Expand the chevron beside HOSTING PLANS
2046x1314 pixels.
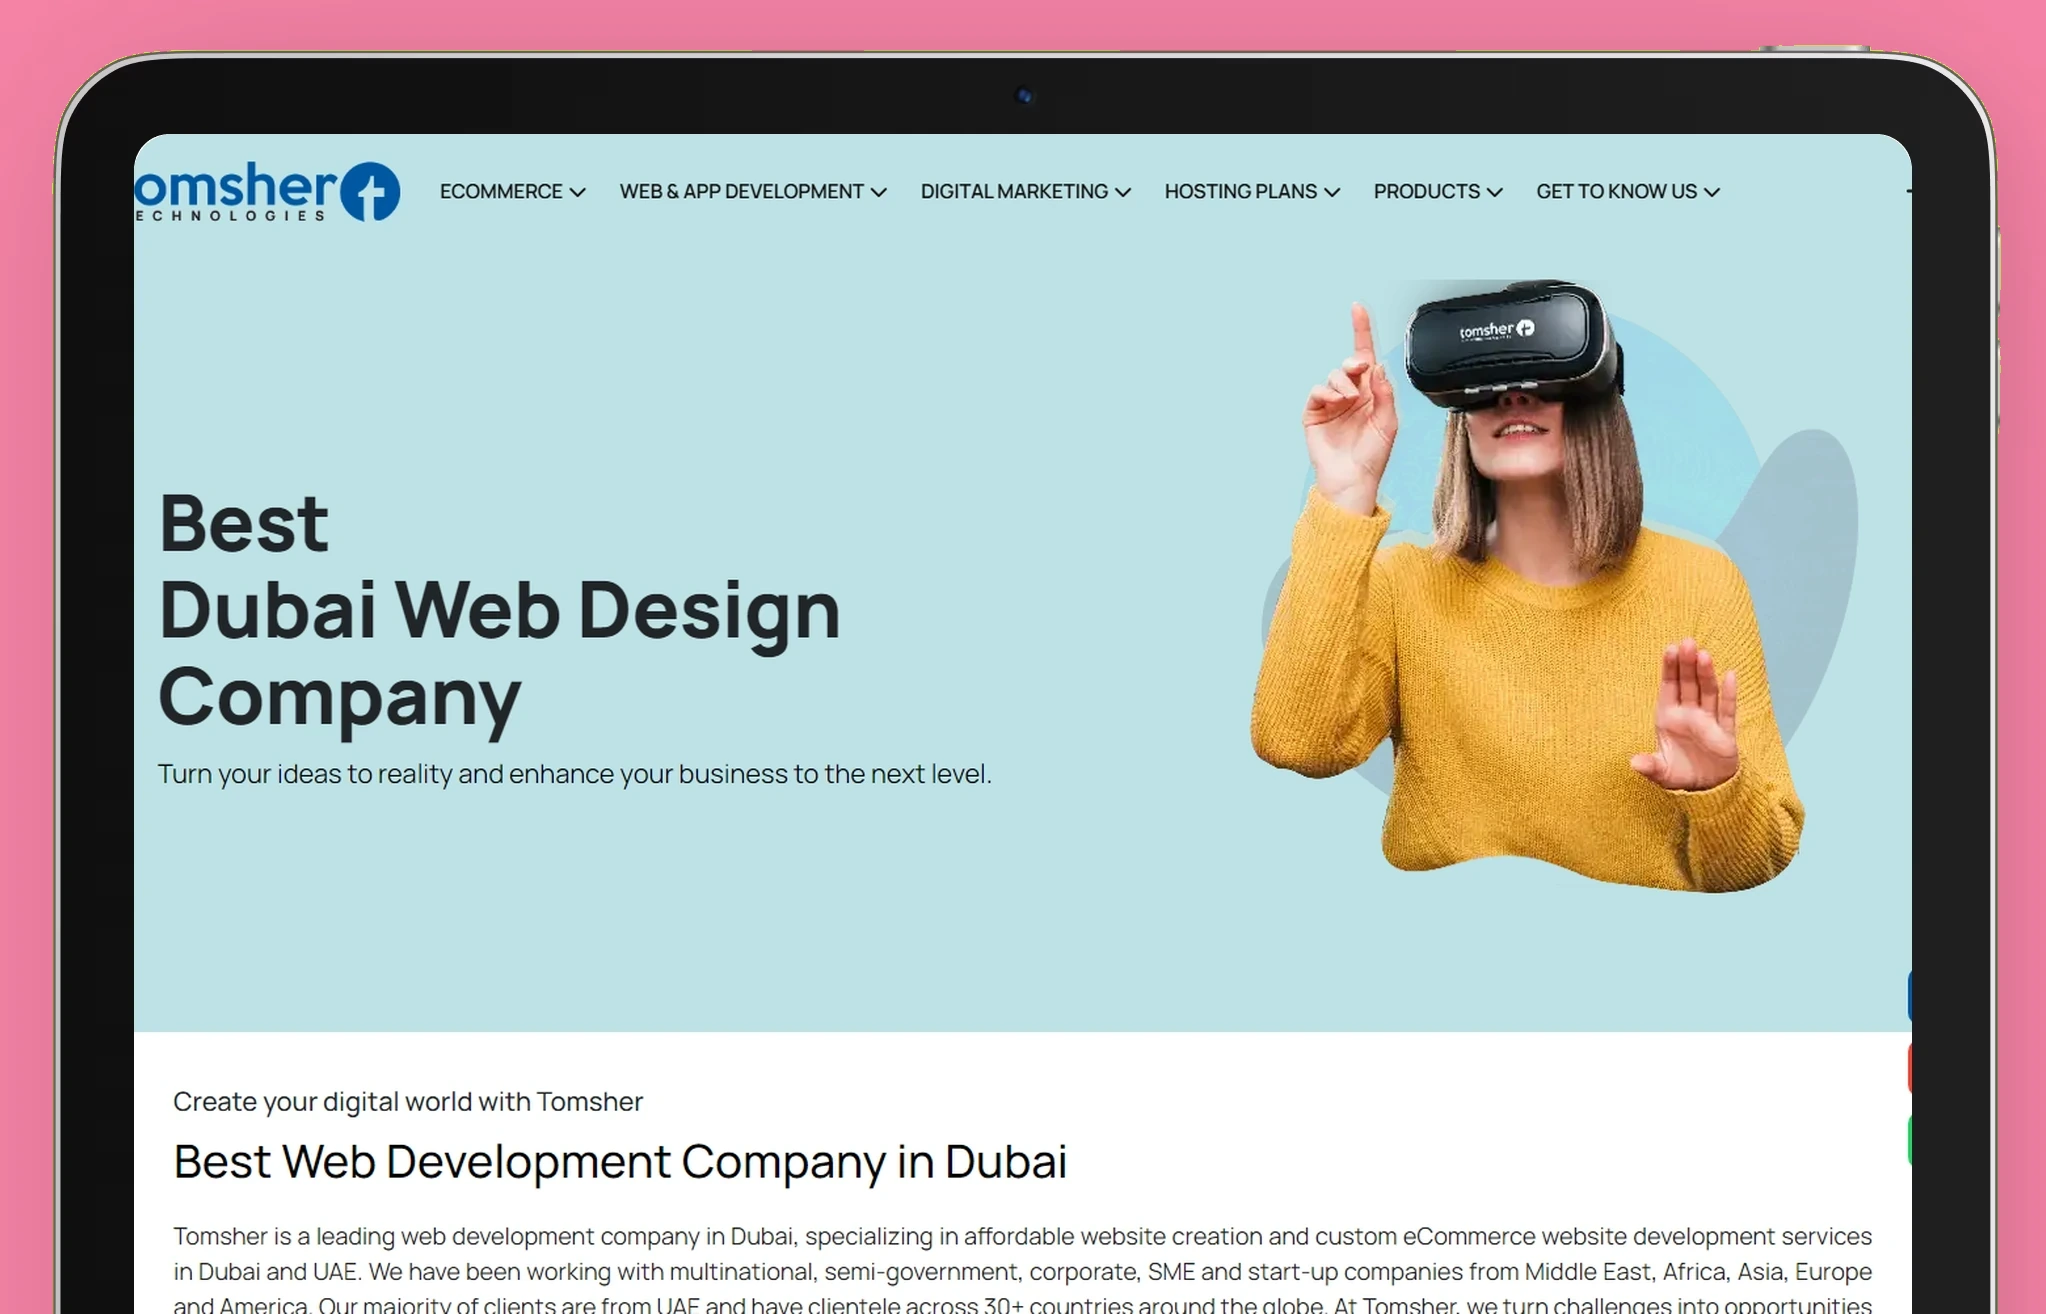click(x=1332, y=192)
